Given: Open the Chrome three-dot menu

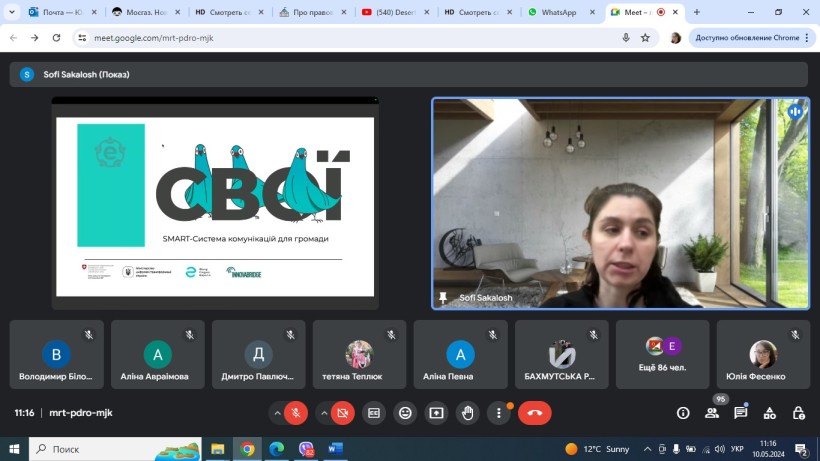Looking at the screenshot, I should 807,38.
